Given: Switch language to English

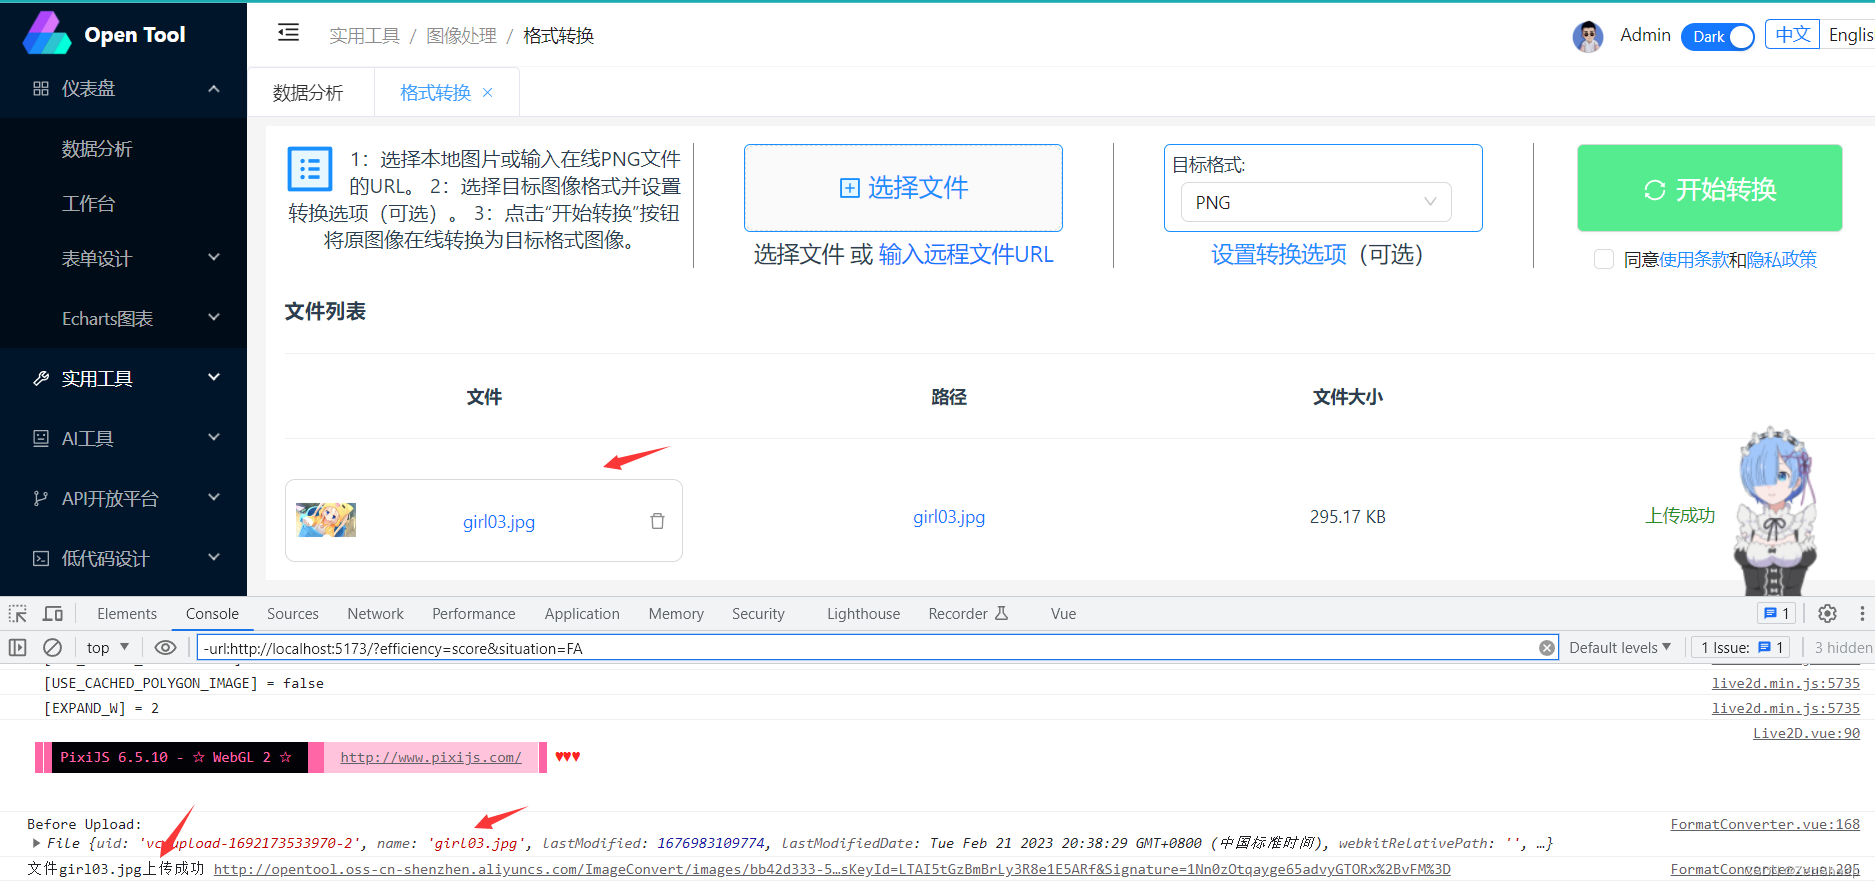Looking at the screenshot, I should (1850, 34).
